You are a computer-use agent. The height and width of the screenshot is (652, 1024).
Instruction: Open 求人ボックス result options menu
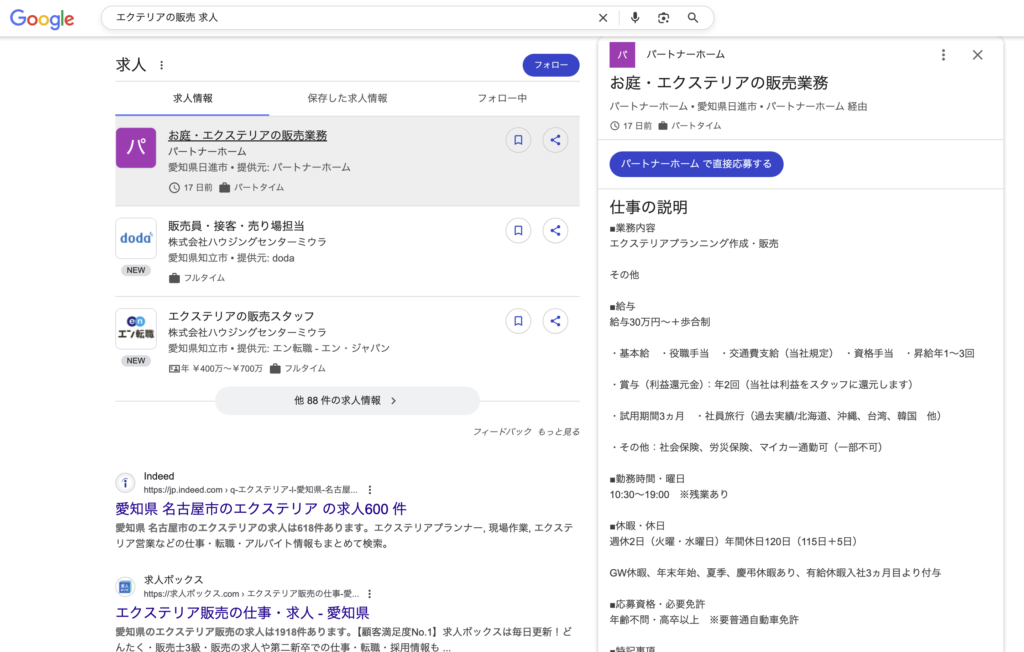[x=370, y=594]
